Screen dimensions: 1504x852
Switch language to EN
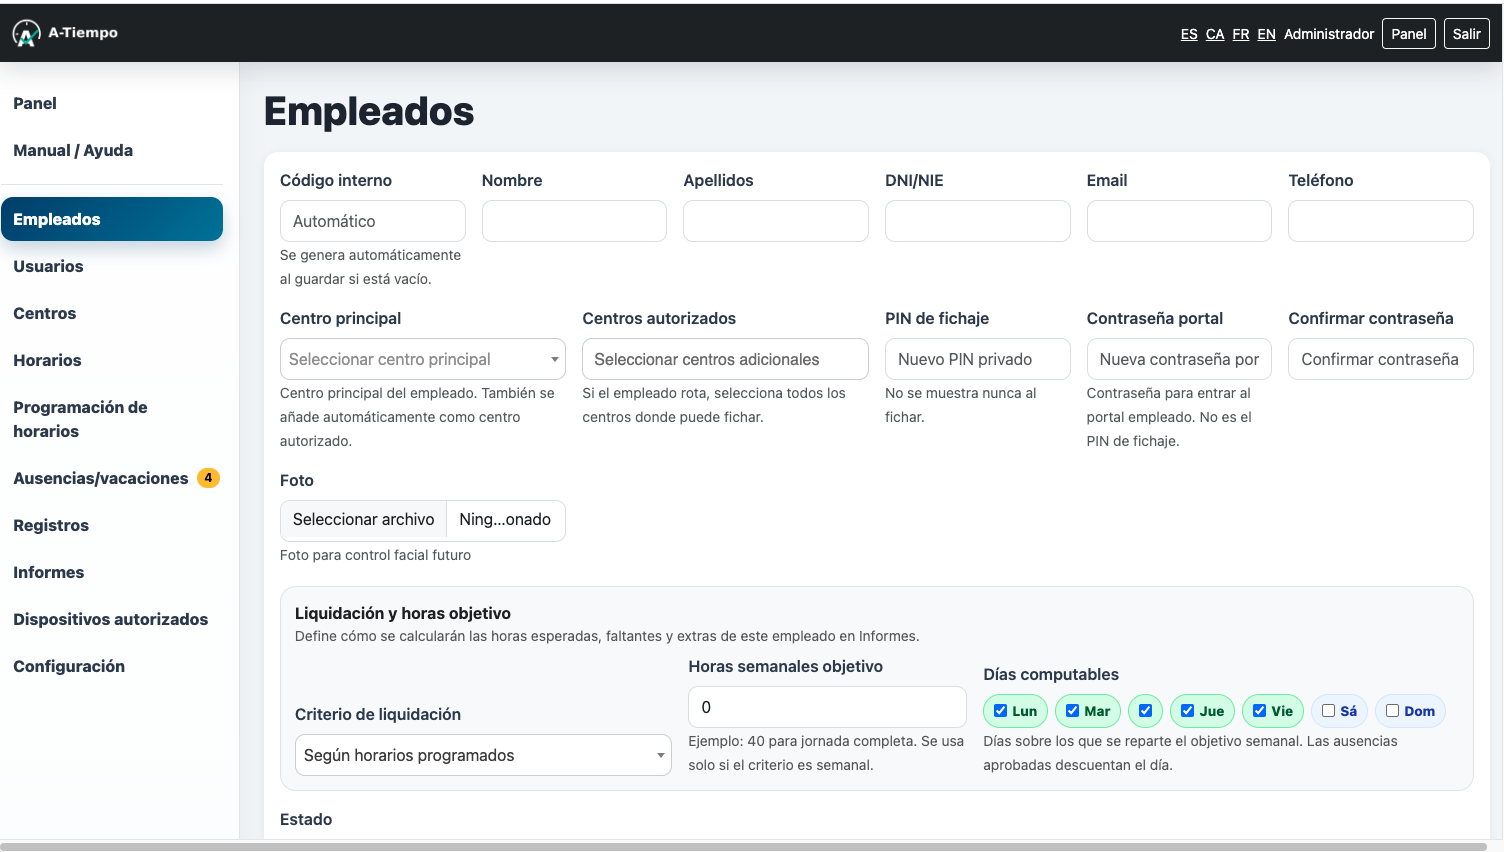pos(1267,34)
